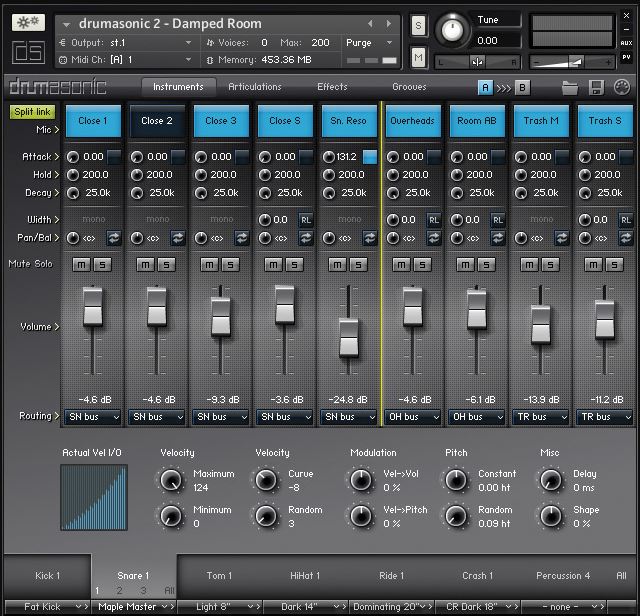640x616 pixels.
Task: Mute the Sn. Reso channel
Action: pos(338,265)
